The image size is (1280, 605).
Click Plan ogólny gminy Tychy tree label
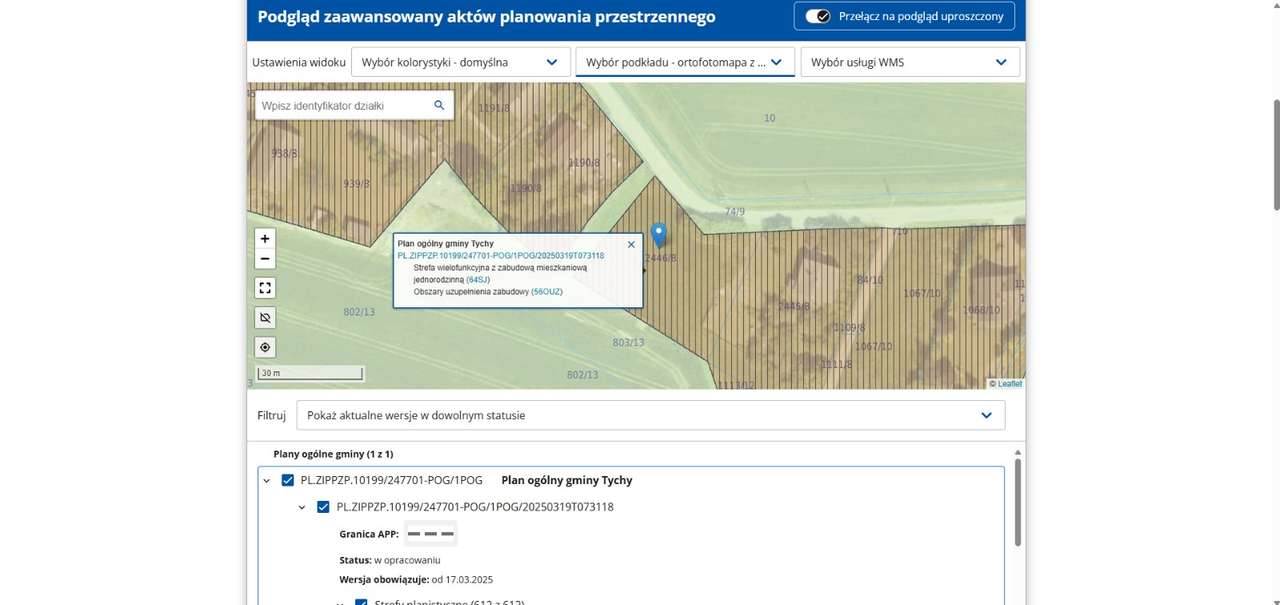pos(566,480)
